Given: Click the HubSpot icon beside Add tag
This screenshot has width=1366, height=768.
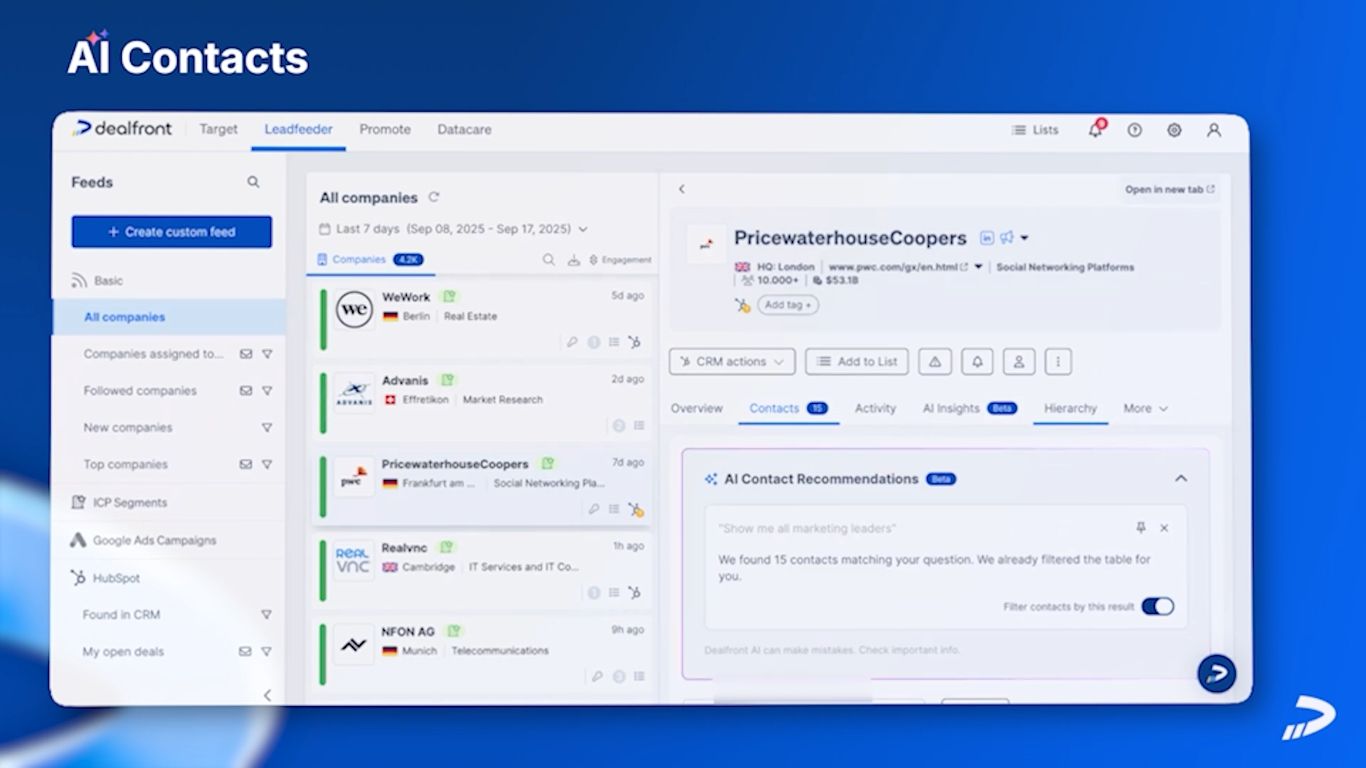Looking at the screenshot, I should (x=742, y=305).
